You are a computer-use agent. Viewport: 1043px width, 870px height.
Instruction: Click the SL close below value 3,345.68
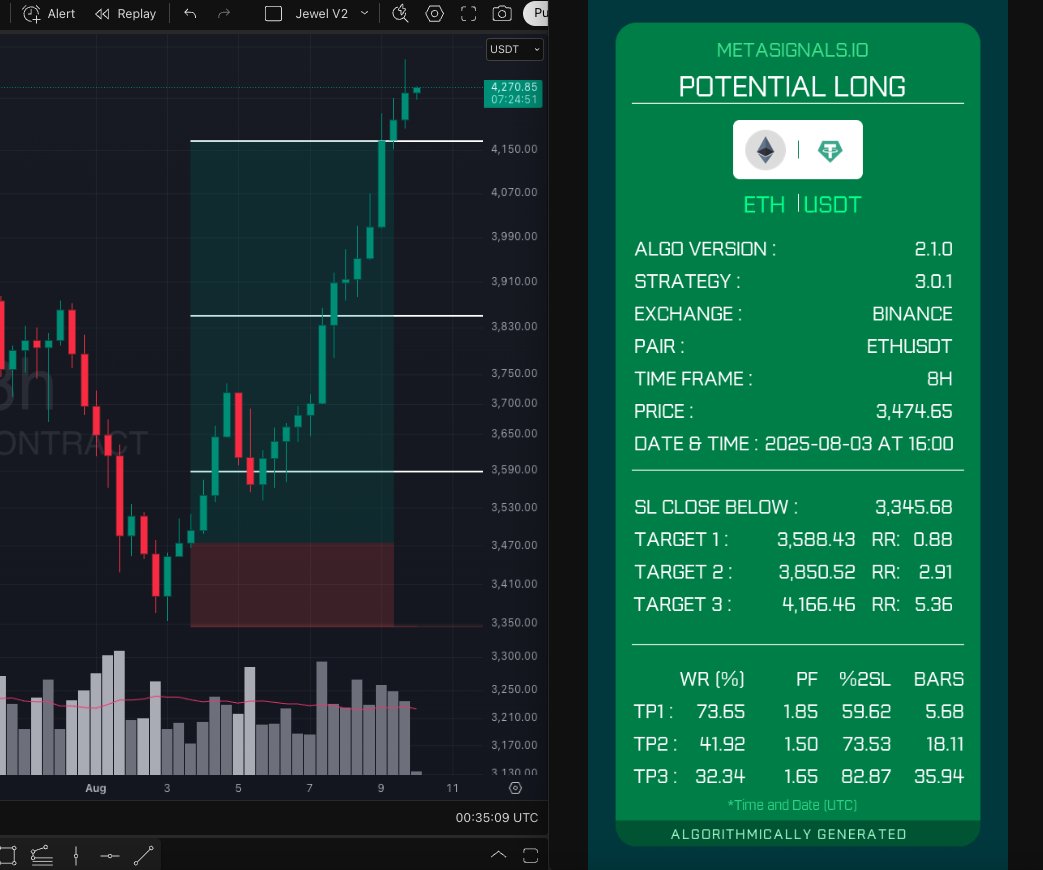click(x=913, y=507)
